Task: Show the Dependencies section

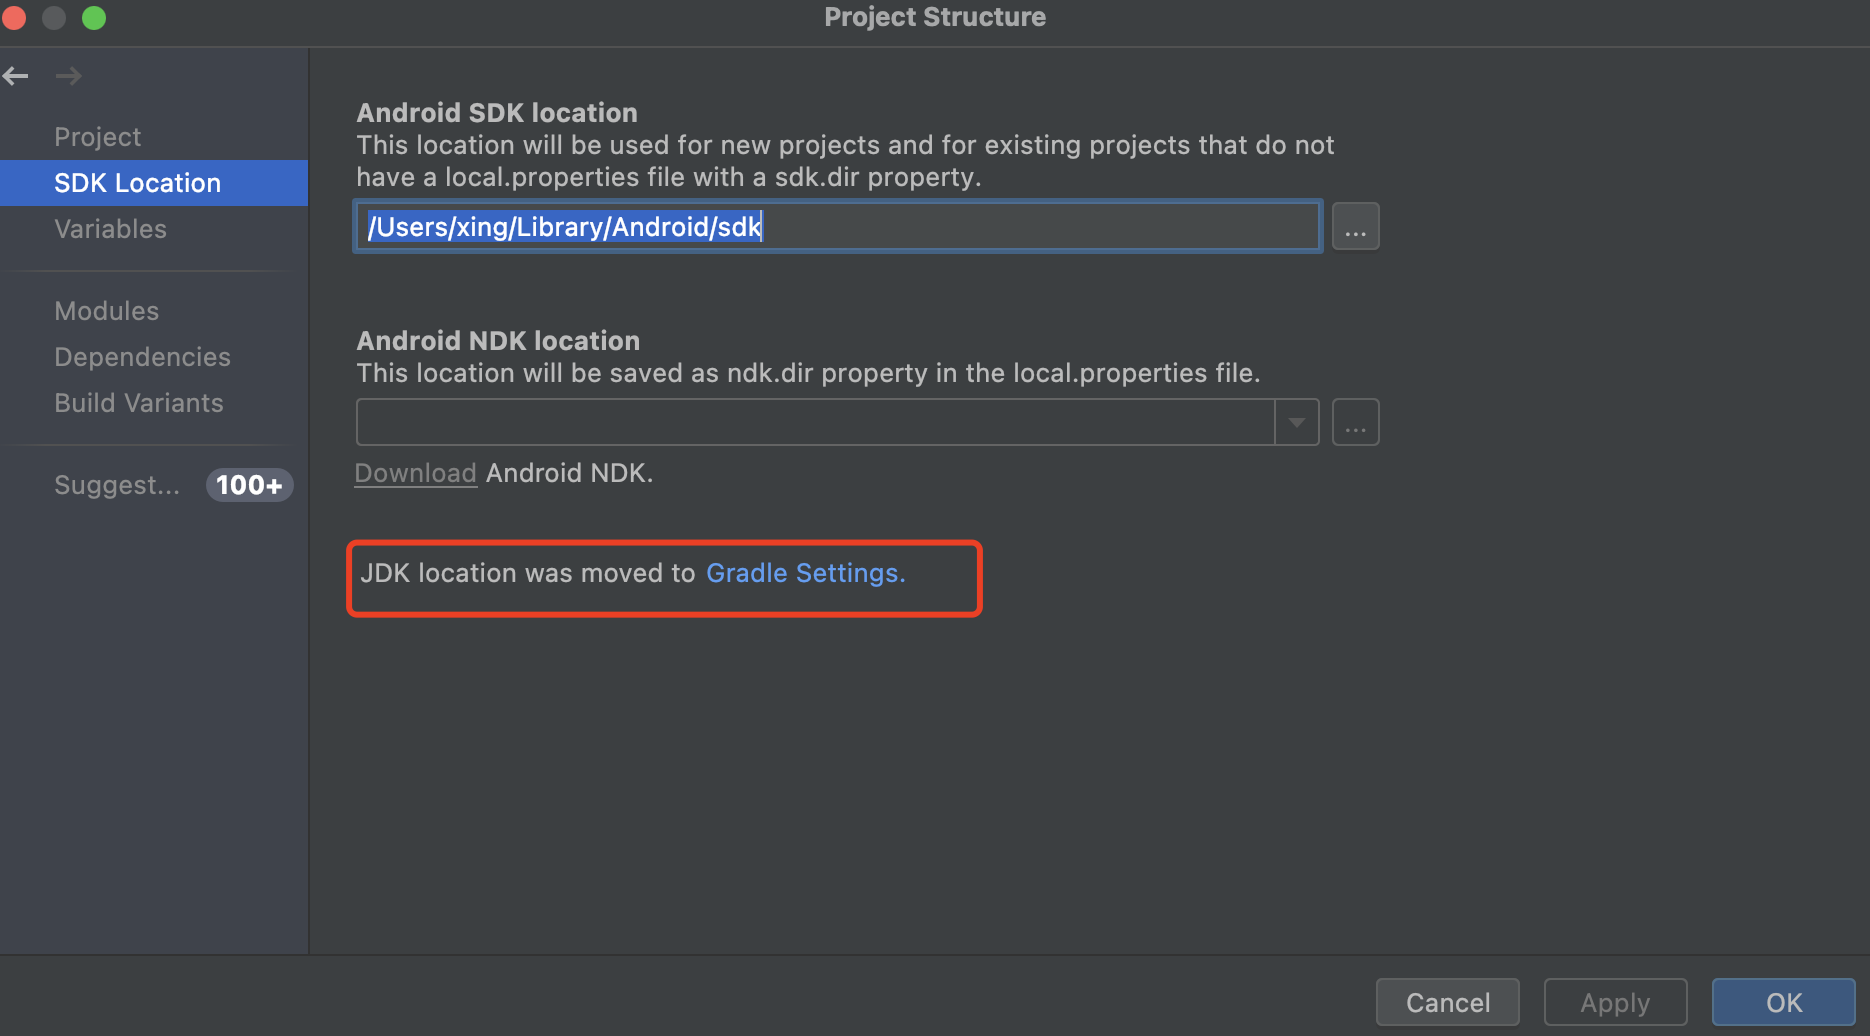Action: [x=142, y=357]
